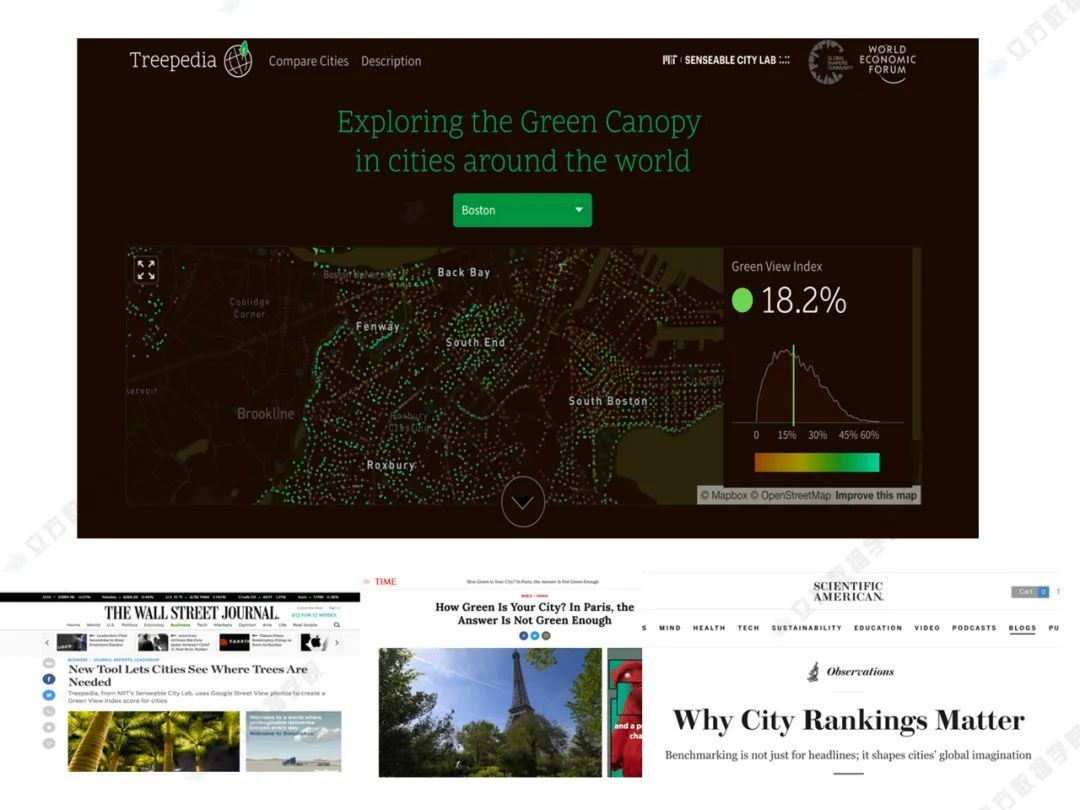Click the Global Shapers Community circular logo
Image resolution: width=1080 pixels, height=810 pixels.
(x=830, y=62)
